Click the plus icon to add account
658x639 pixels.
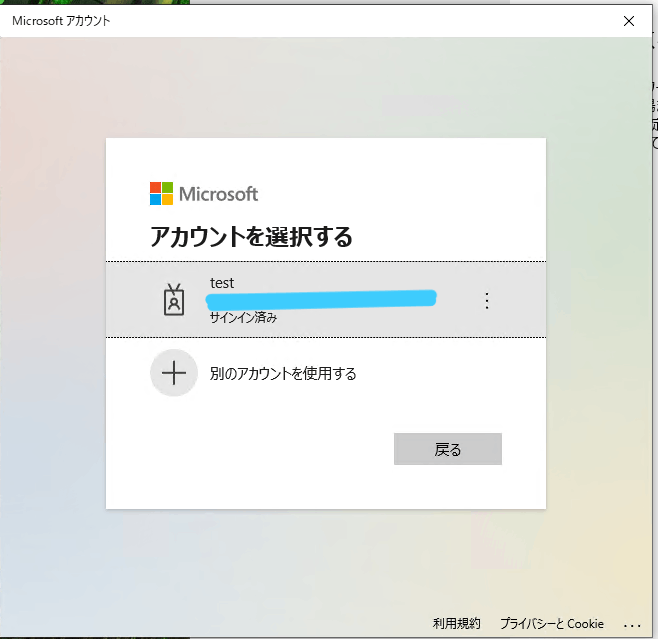(x=174, y=373)
